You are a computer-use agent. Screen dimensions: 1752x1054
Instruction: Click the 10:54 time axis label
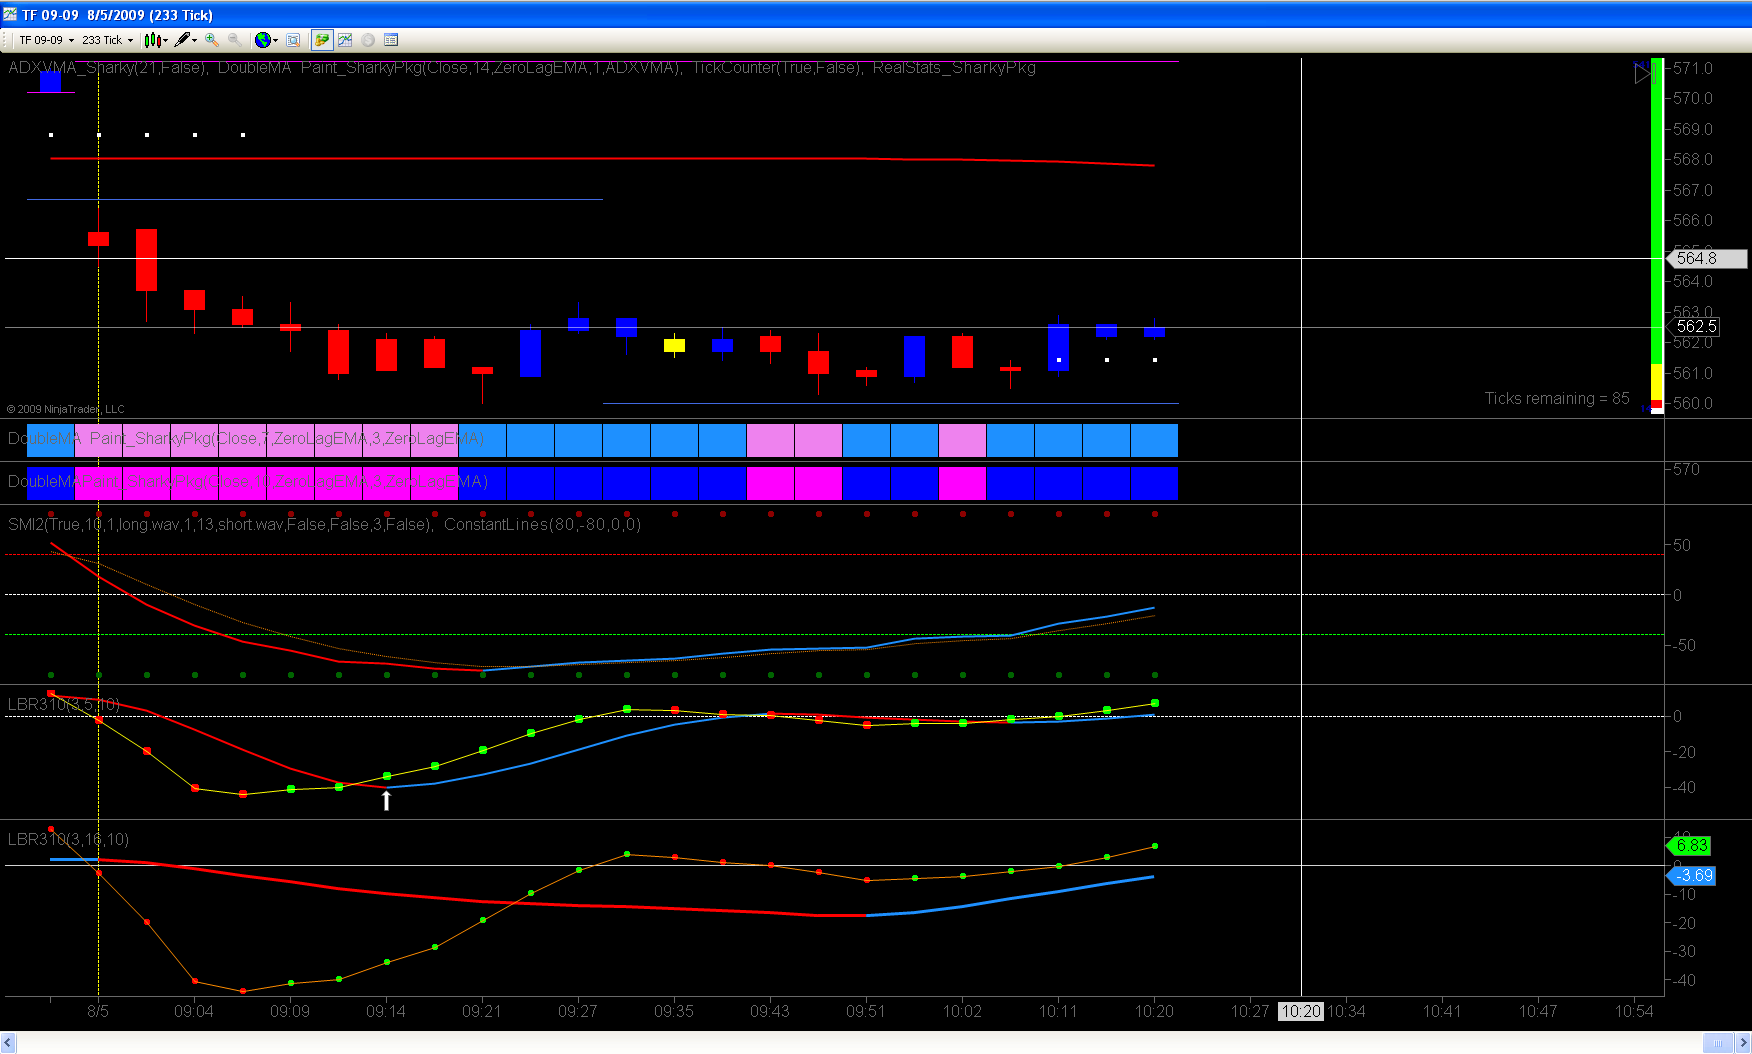click(1634, 1011)
